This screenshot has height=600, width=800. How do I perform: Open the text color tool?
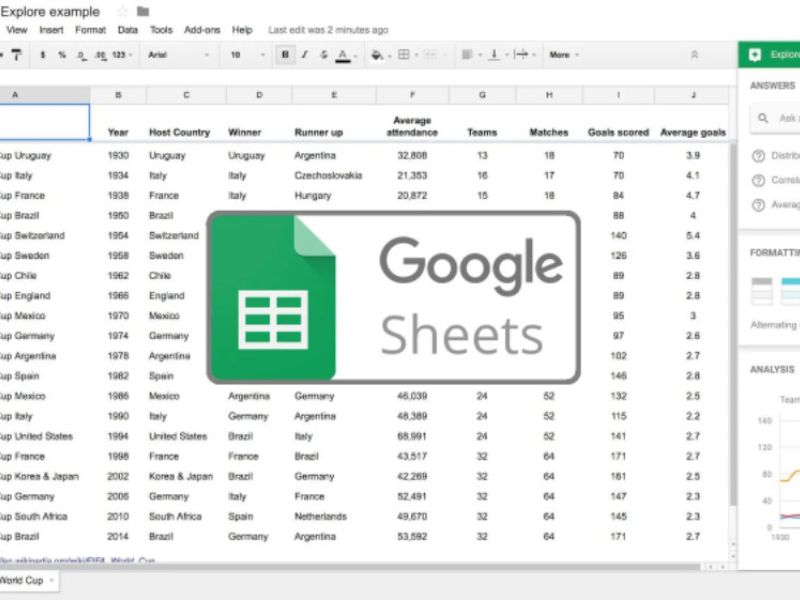(343, 55)
